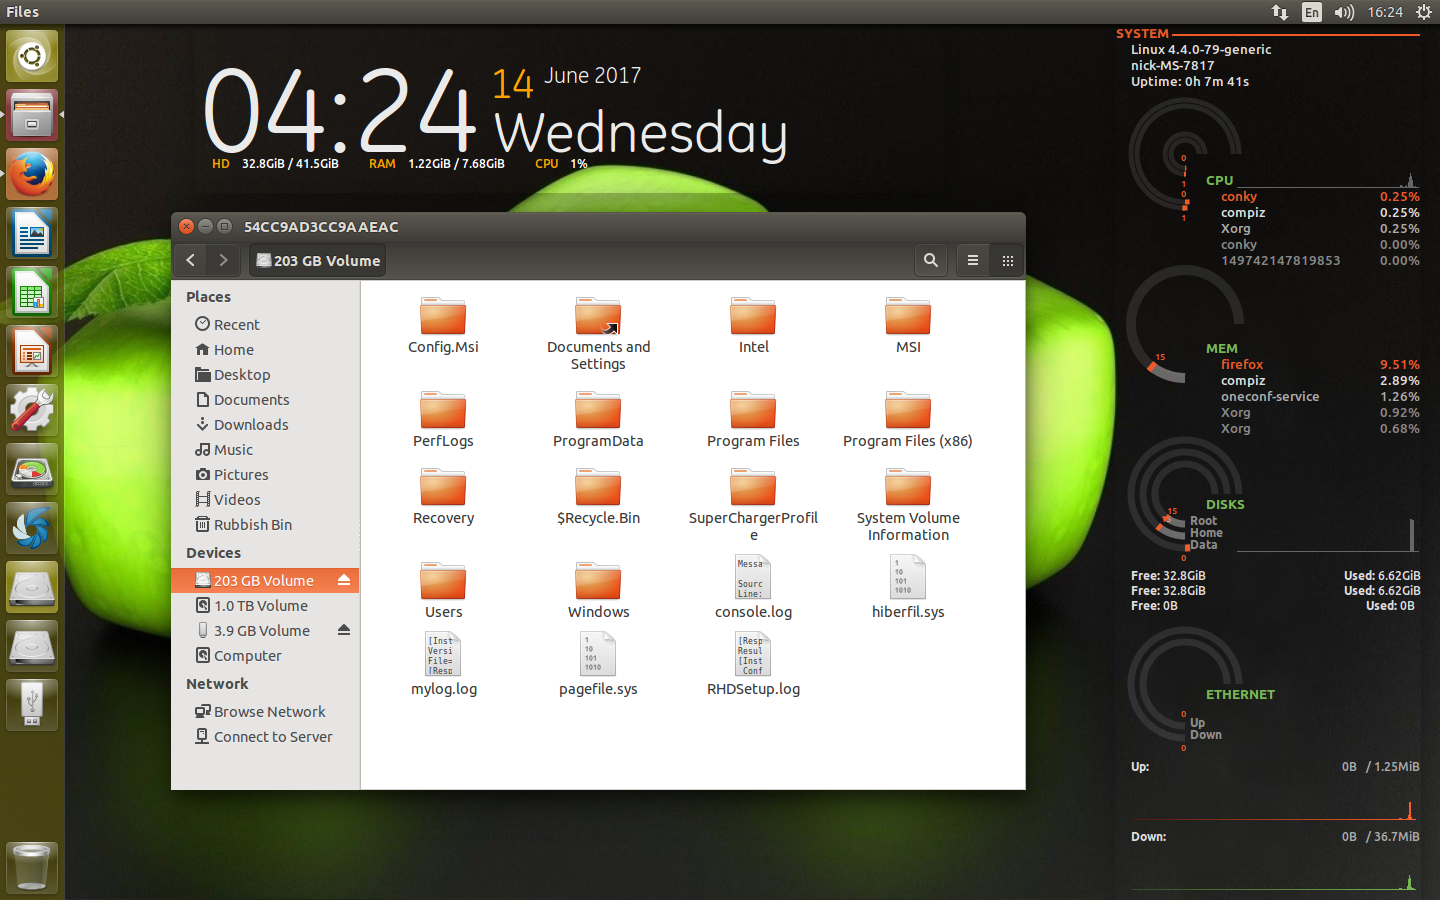This screenshot has height=900, width=1440.
Task: Open Trash in launcher
Action: (32, 867)
